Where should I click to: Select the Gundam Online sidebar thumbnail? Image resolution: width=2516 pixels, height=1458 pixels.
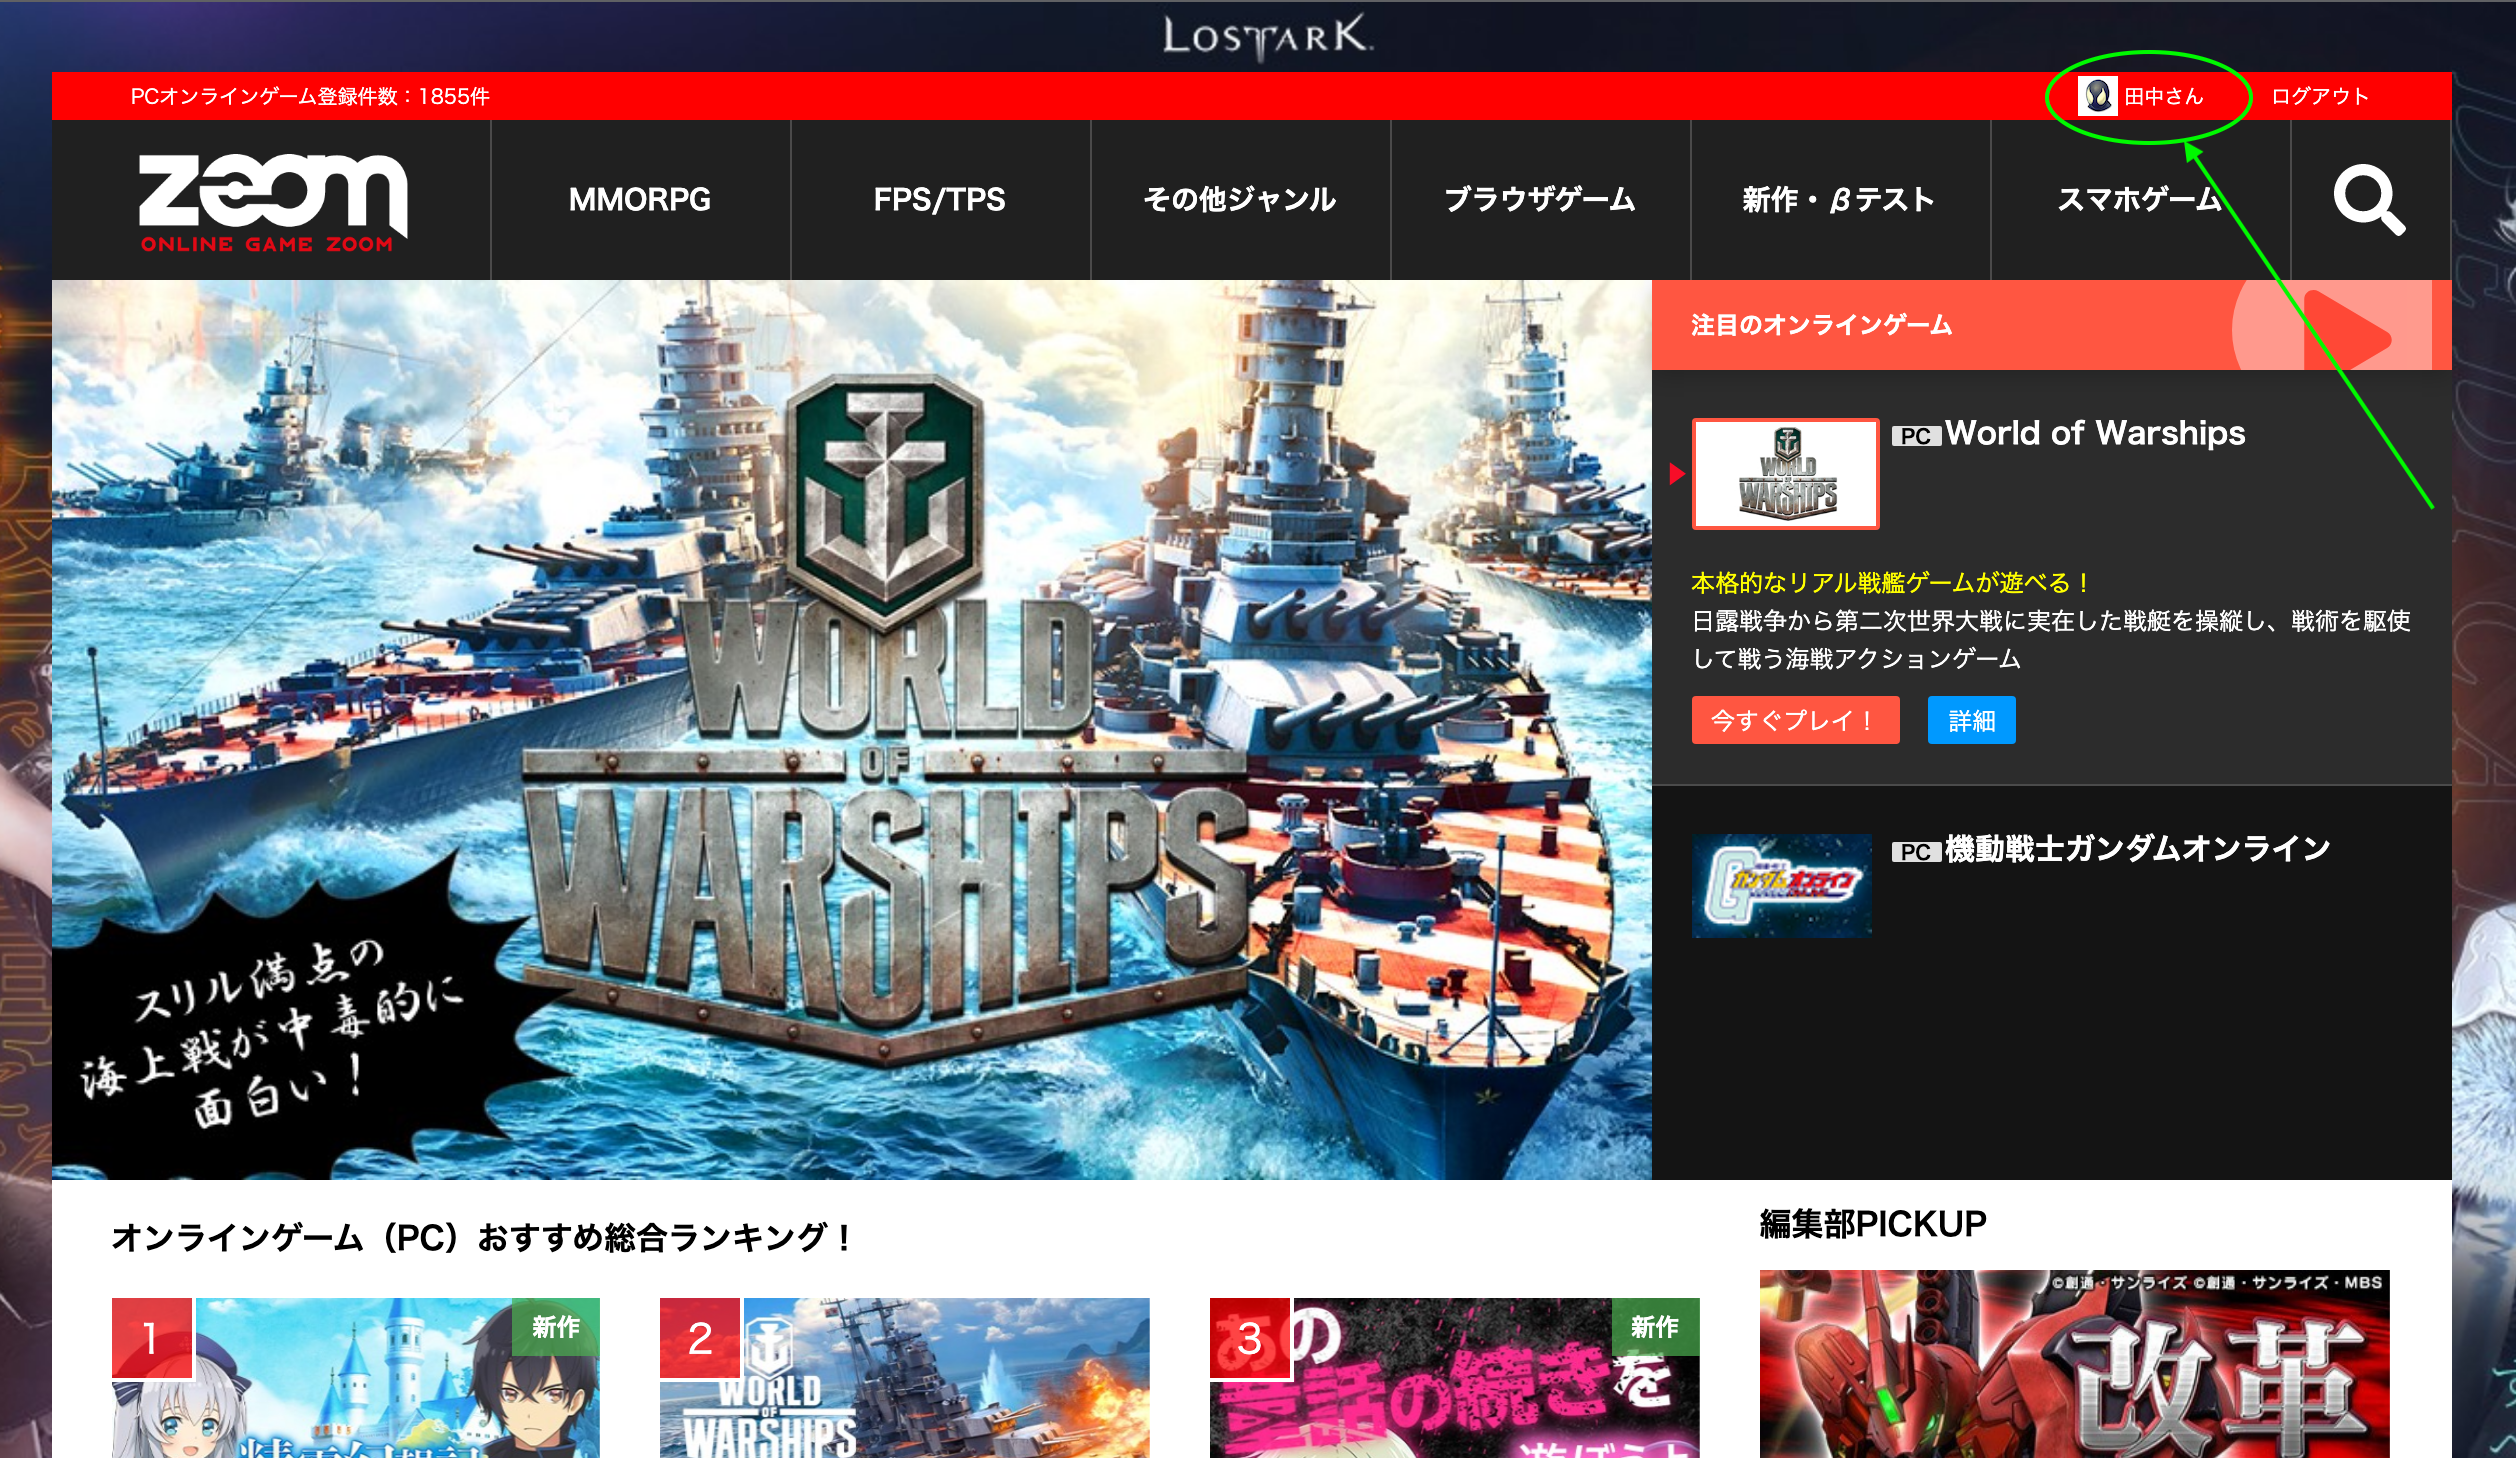tap(1782, 886)
